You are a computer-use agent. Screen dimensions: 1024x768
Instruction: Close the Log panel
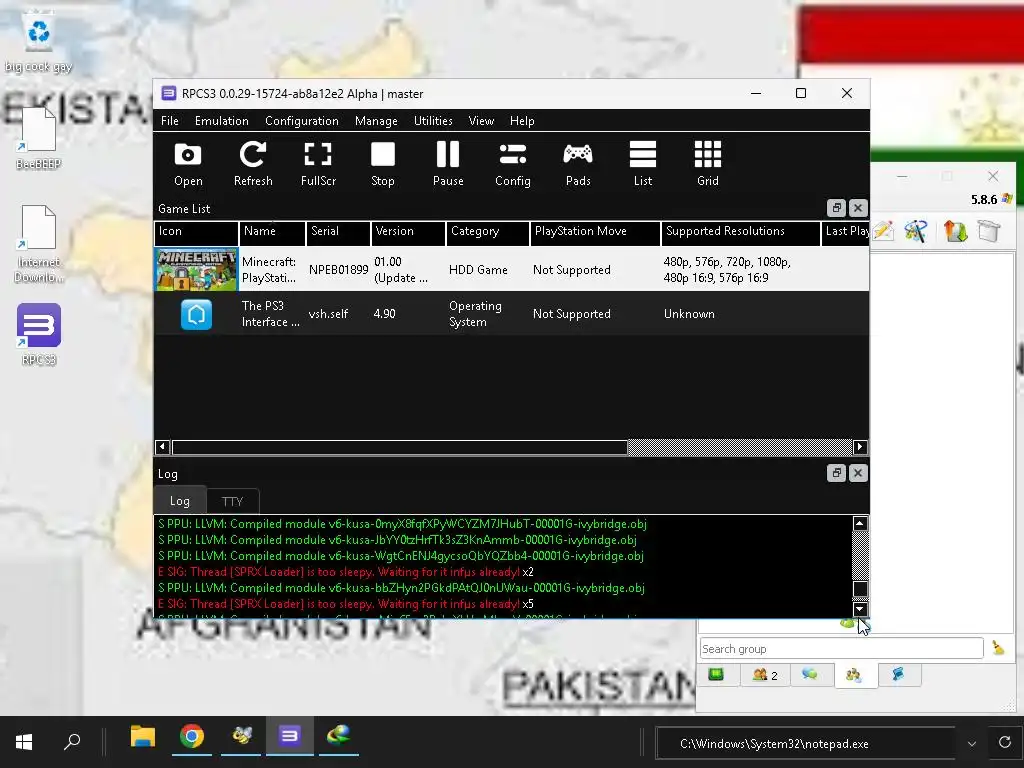click(858, 473)
